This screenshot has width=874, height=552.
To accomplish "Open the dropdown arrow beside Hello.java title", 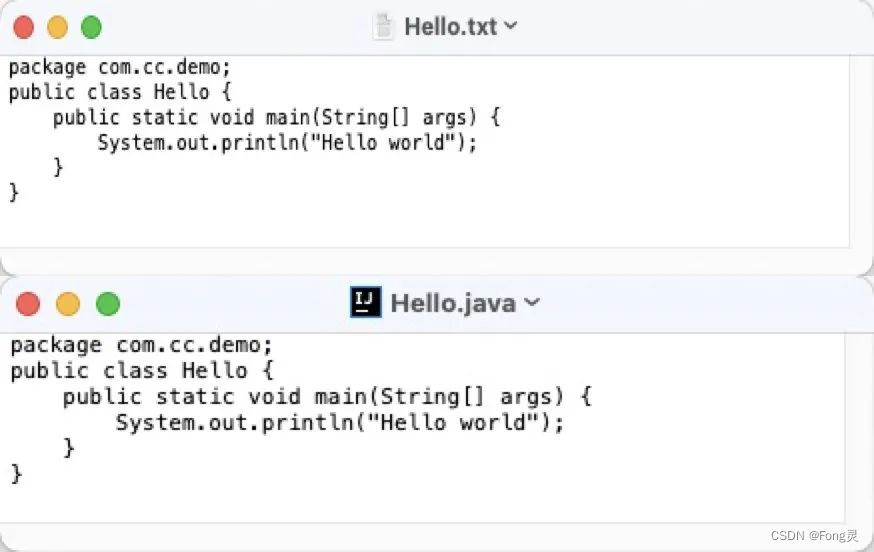I will pyautogui.click(x=532, y=302).
